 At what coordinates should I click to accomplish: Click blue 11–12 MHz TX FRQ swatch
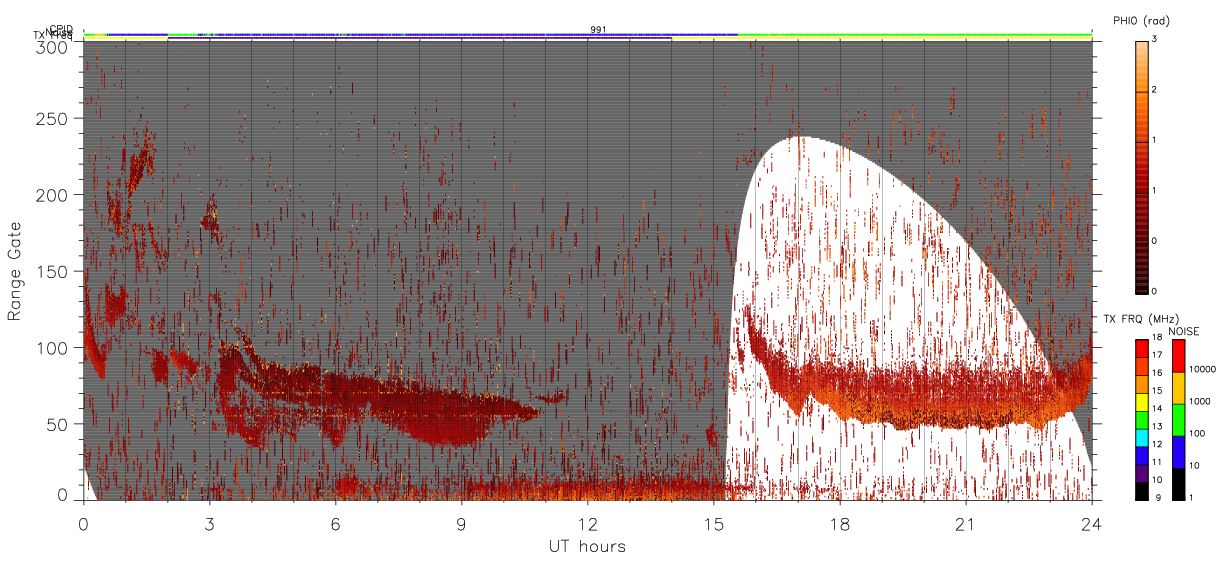1142,455
